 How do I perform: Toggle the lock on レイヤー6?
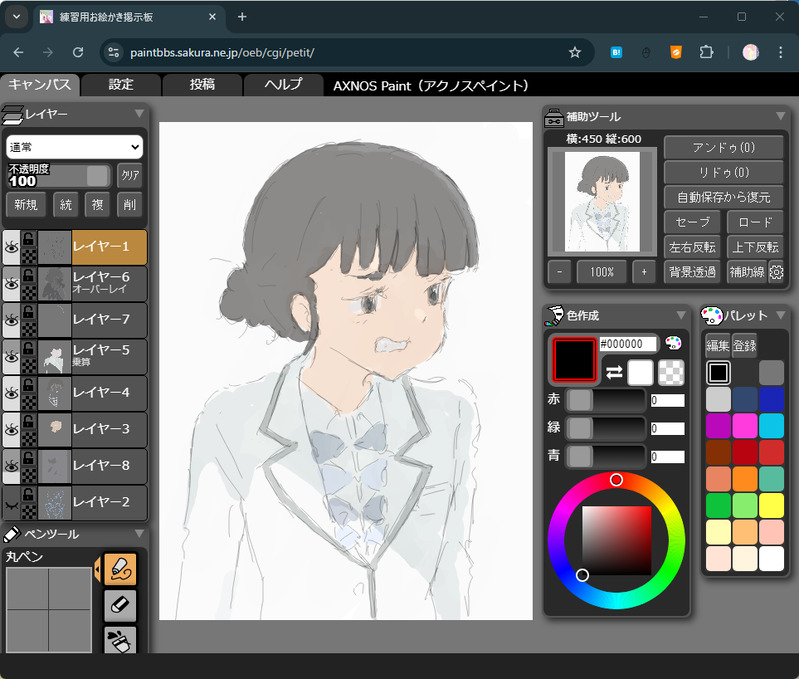[29, 276]
